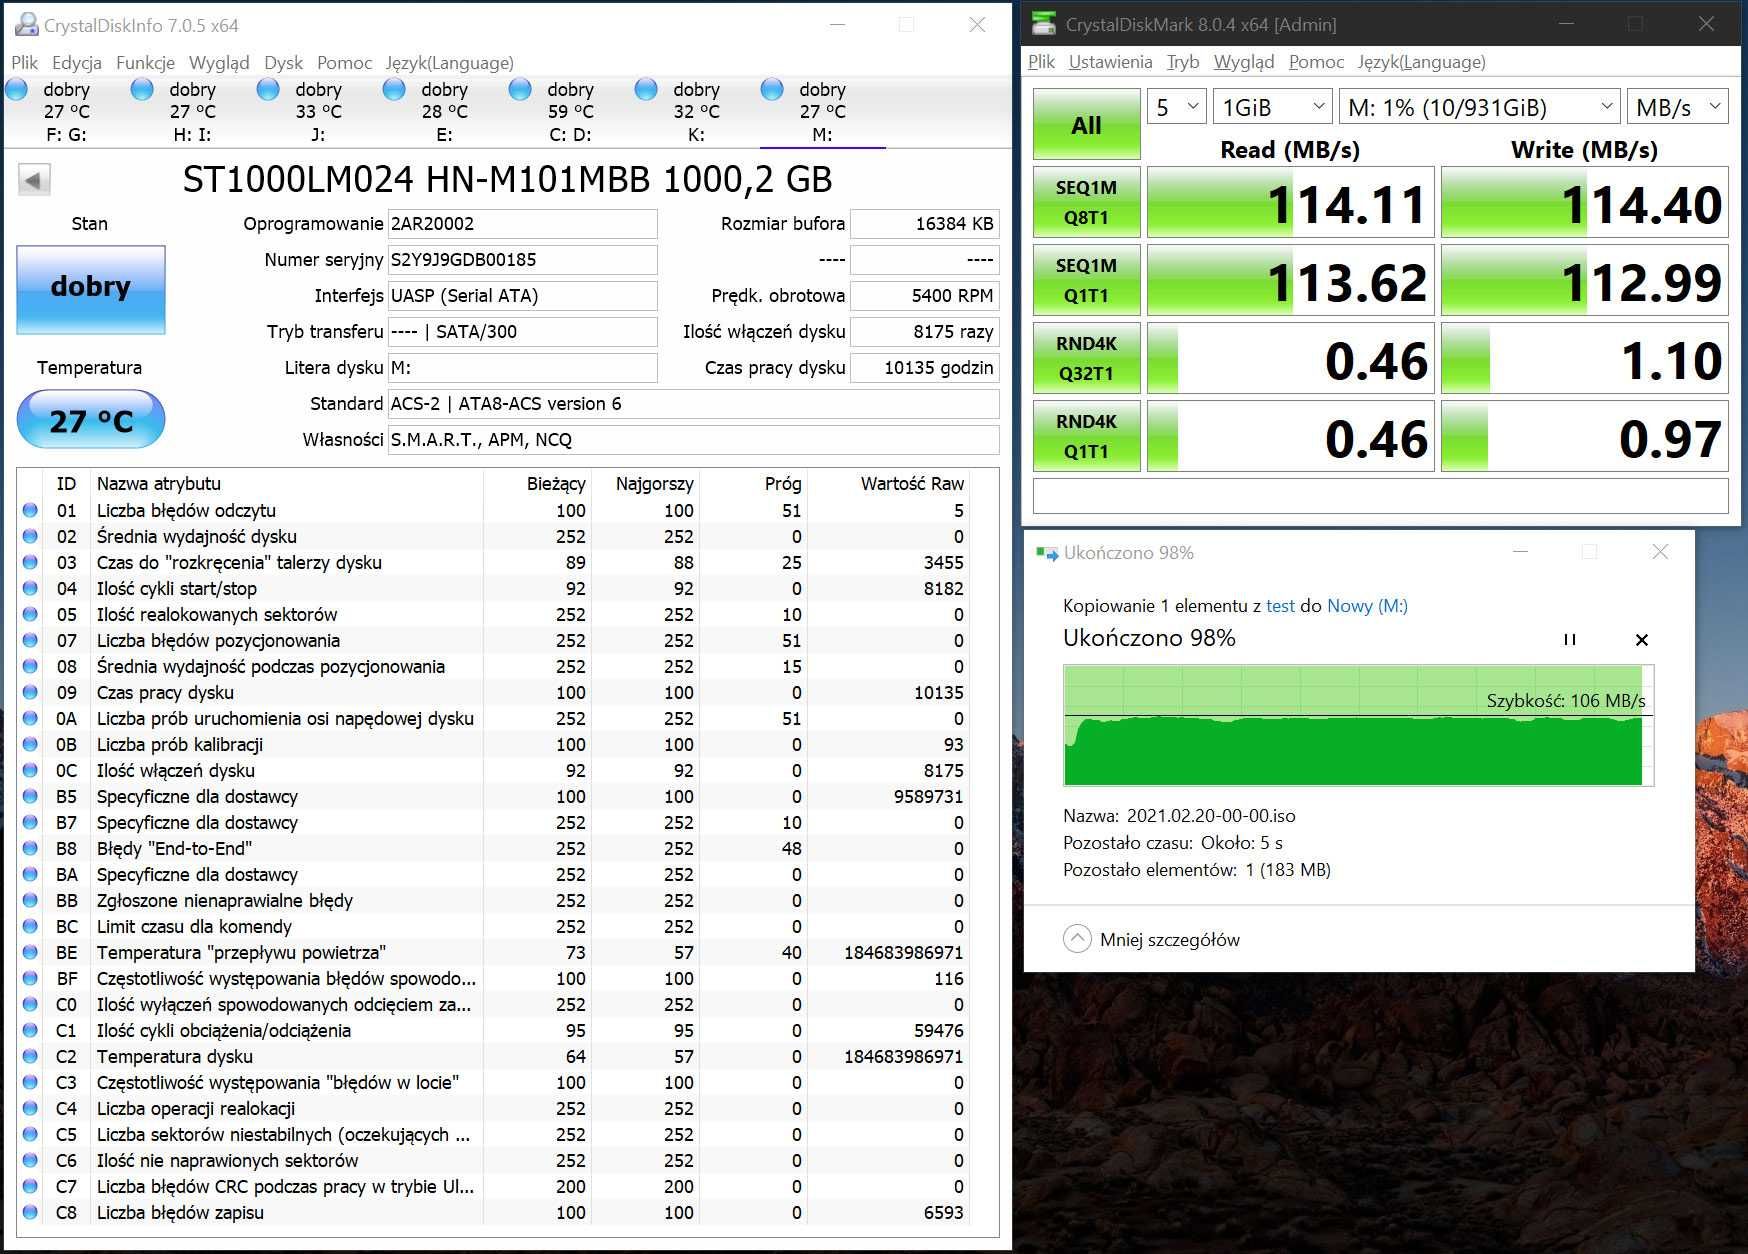The height and width of the screenshot is (1254, 1748).
Task: Open Plik menu in CrystalDiskInfo
Action: coord(25,63)
